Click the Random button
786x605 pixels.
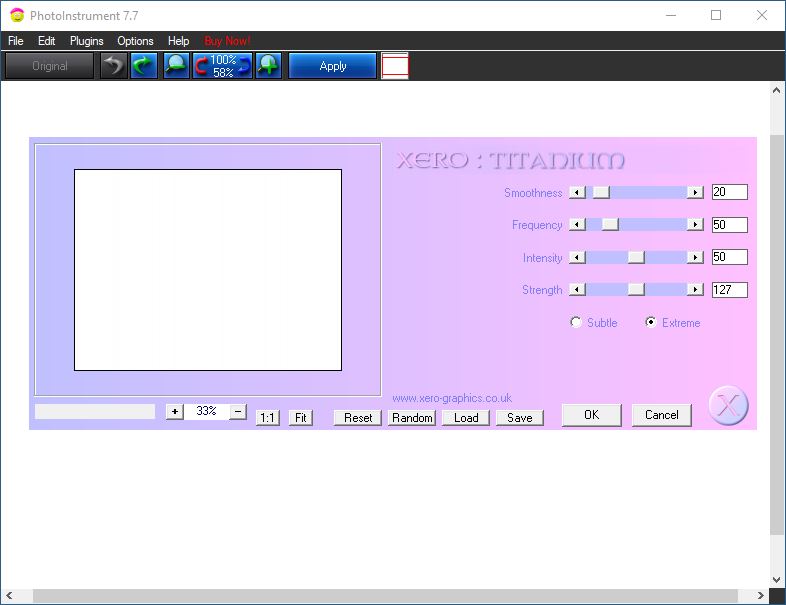tap(412, 418)
